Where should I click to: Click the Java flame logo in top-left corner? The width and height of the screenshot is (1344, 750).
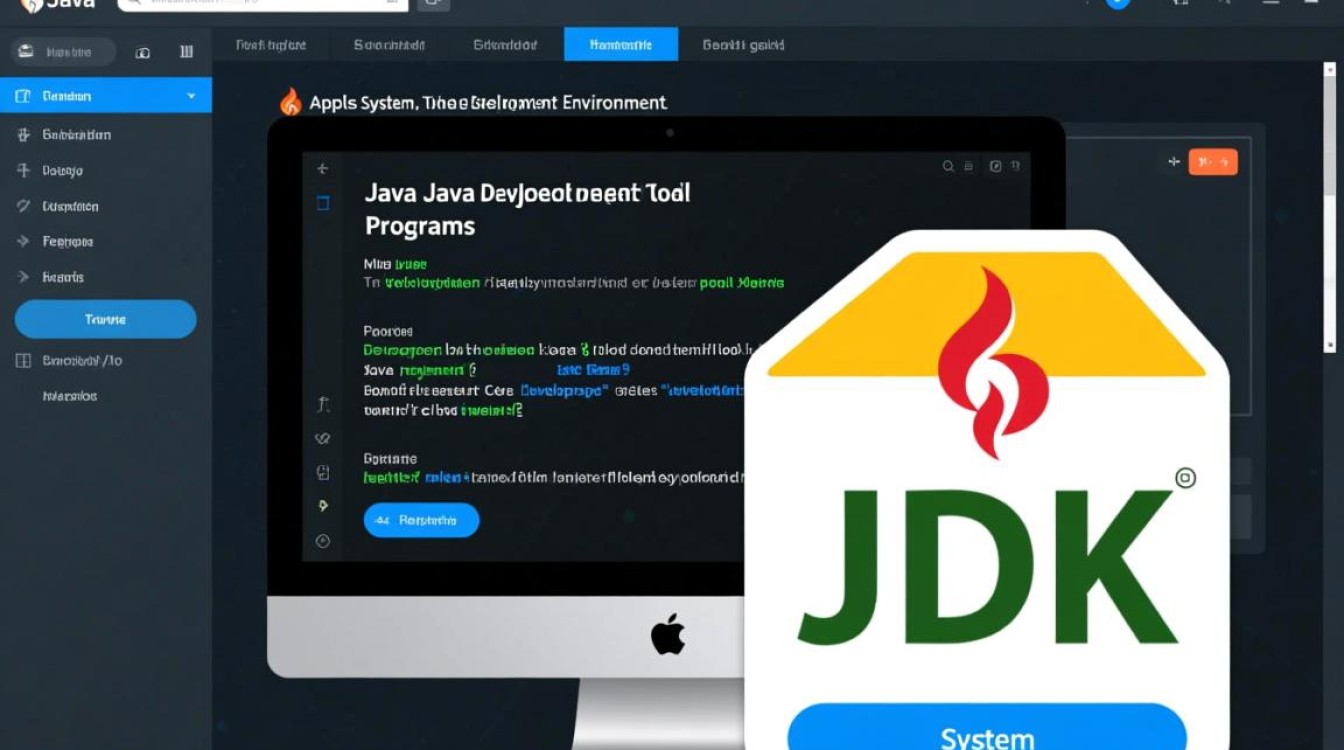(30, 4)
